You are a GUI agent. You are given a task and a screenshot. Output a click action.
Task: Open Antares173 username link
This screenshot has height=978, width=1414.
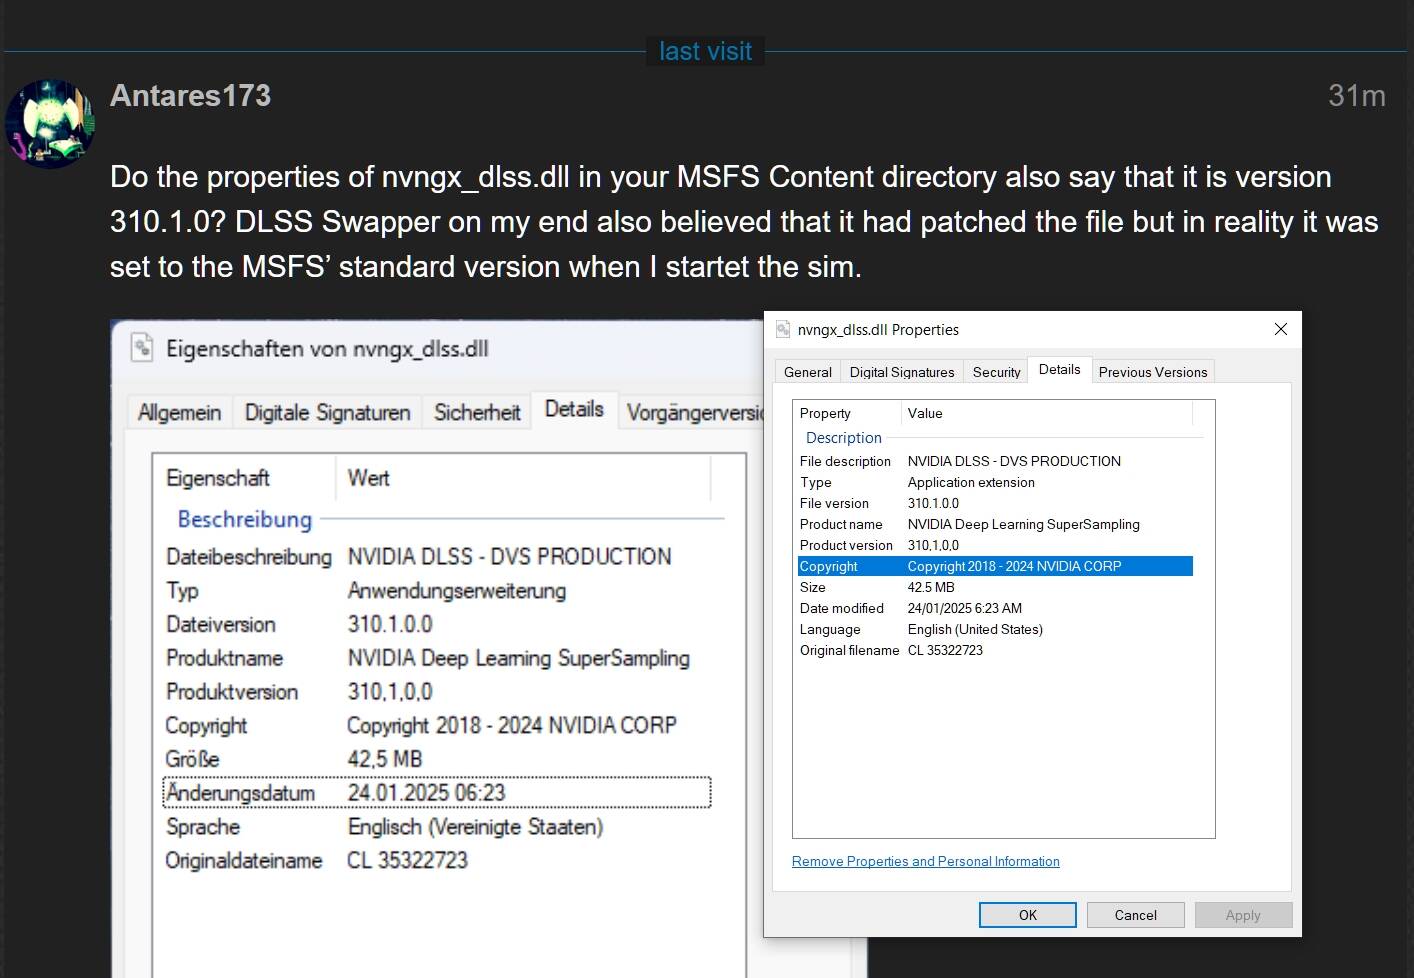coord(190,96)
